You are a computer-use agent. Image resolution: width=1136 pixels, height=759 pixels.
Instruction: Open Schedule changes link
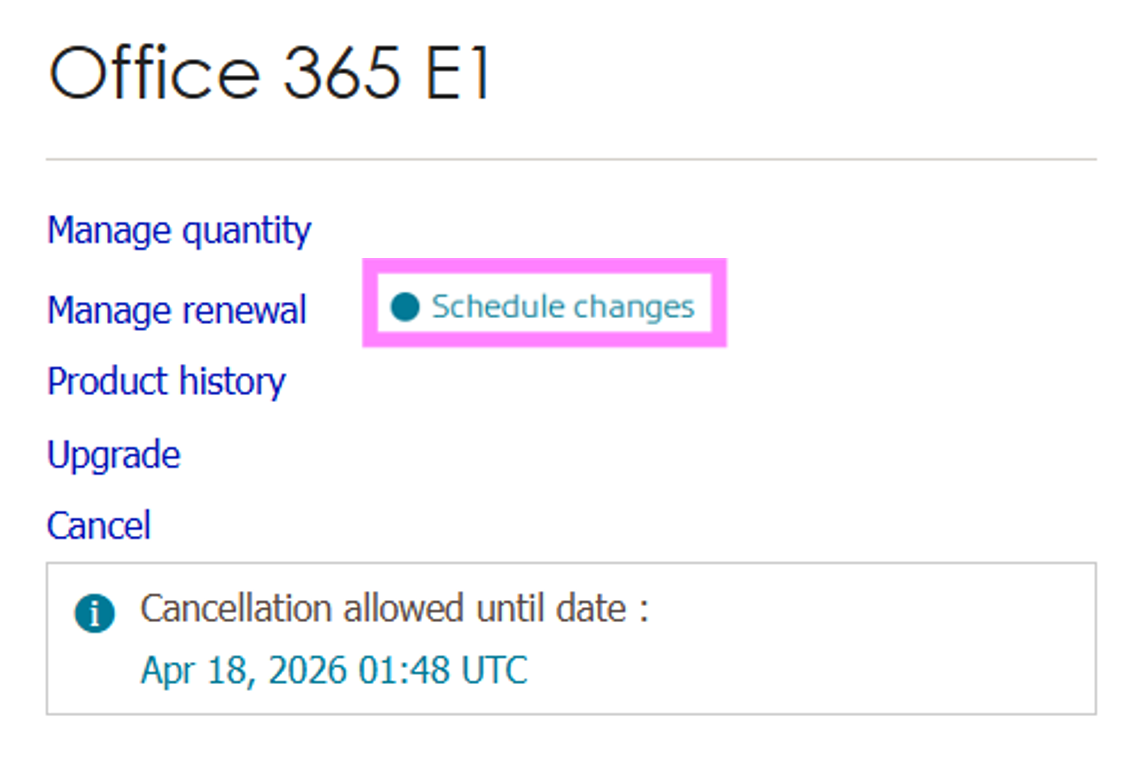(562, 306)
